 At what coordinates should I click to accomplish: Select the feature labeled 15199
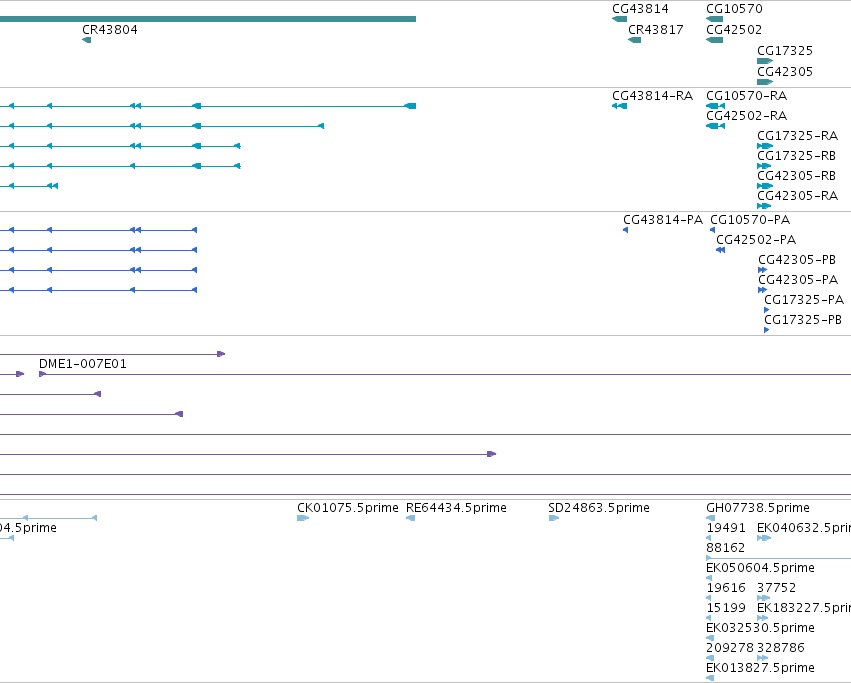726,608
